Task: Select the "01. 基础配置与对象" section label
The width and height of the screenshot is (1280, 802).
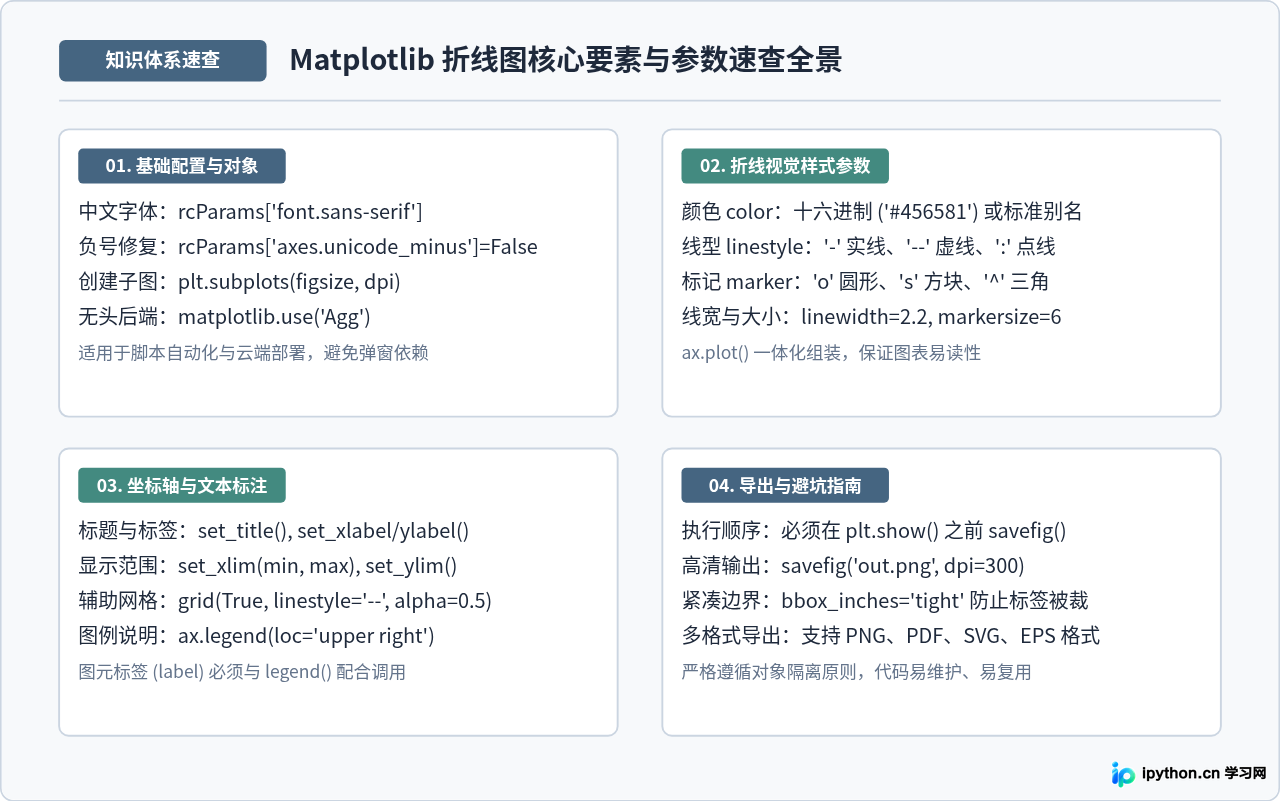Action: (x=182, y=166)
